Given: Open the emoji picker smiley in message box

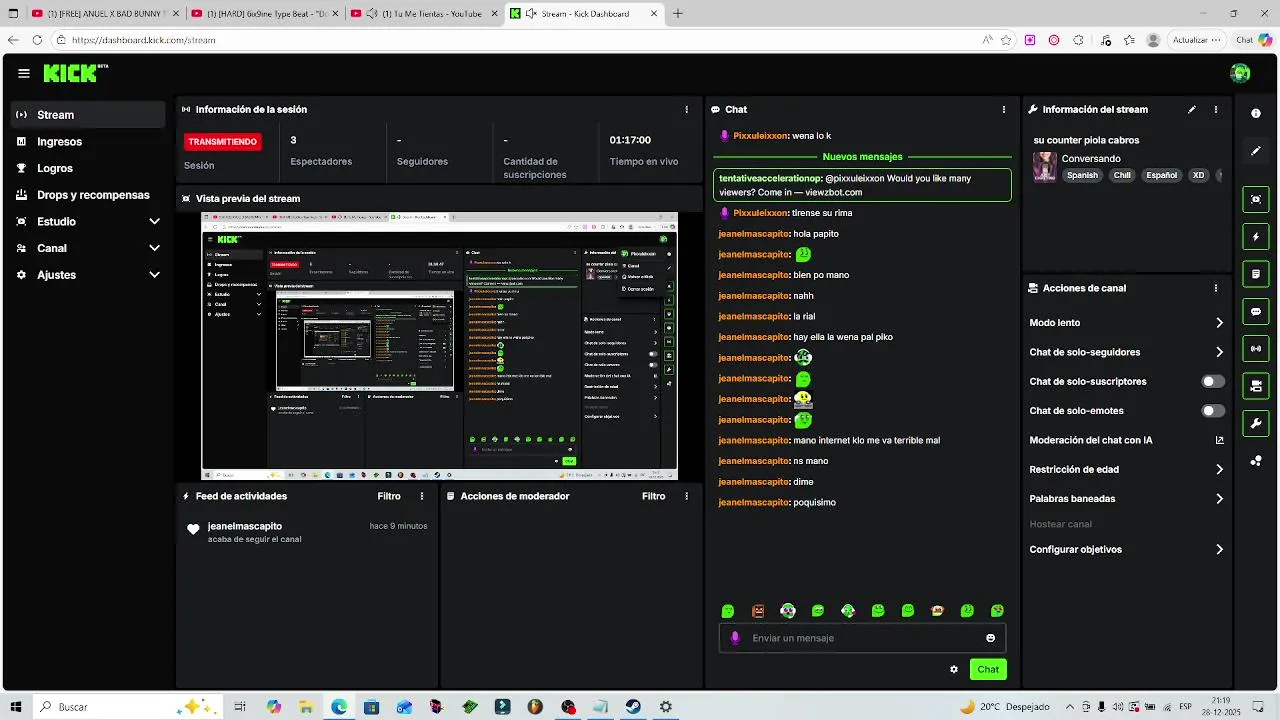Looking at the screenshot, I should pos(991,638).
